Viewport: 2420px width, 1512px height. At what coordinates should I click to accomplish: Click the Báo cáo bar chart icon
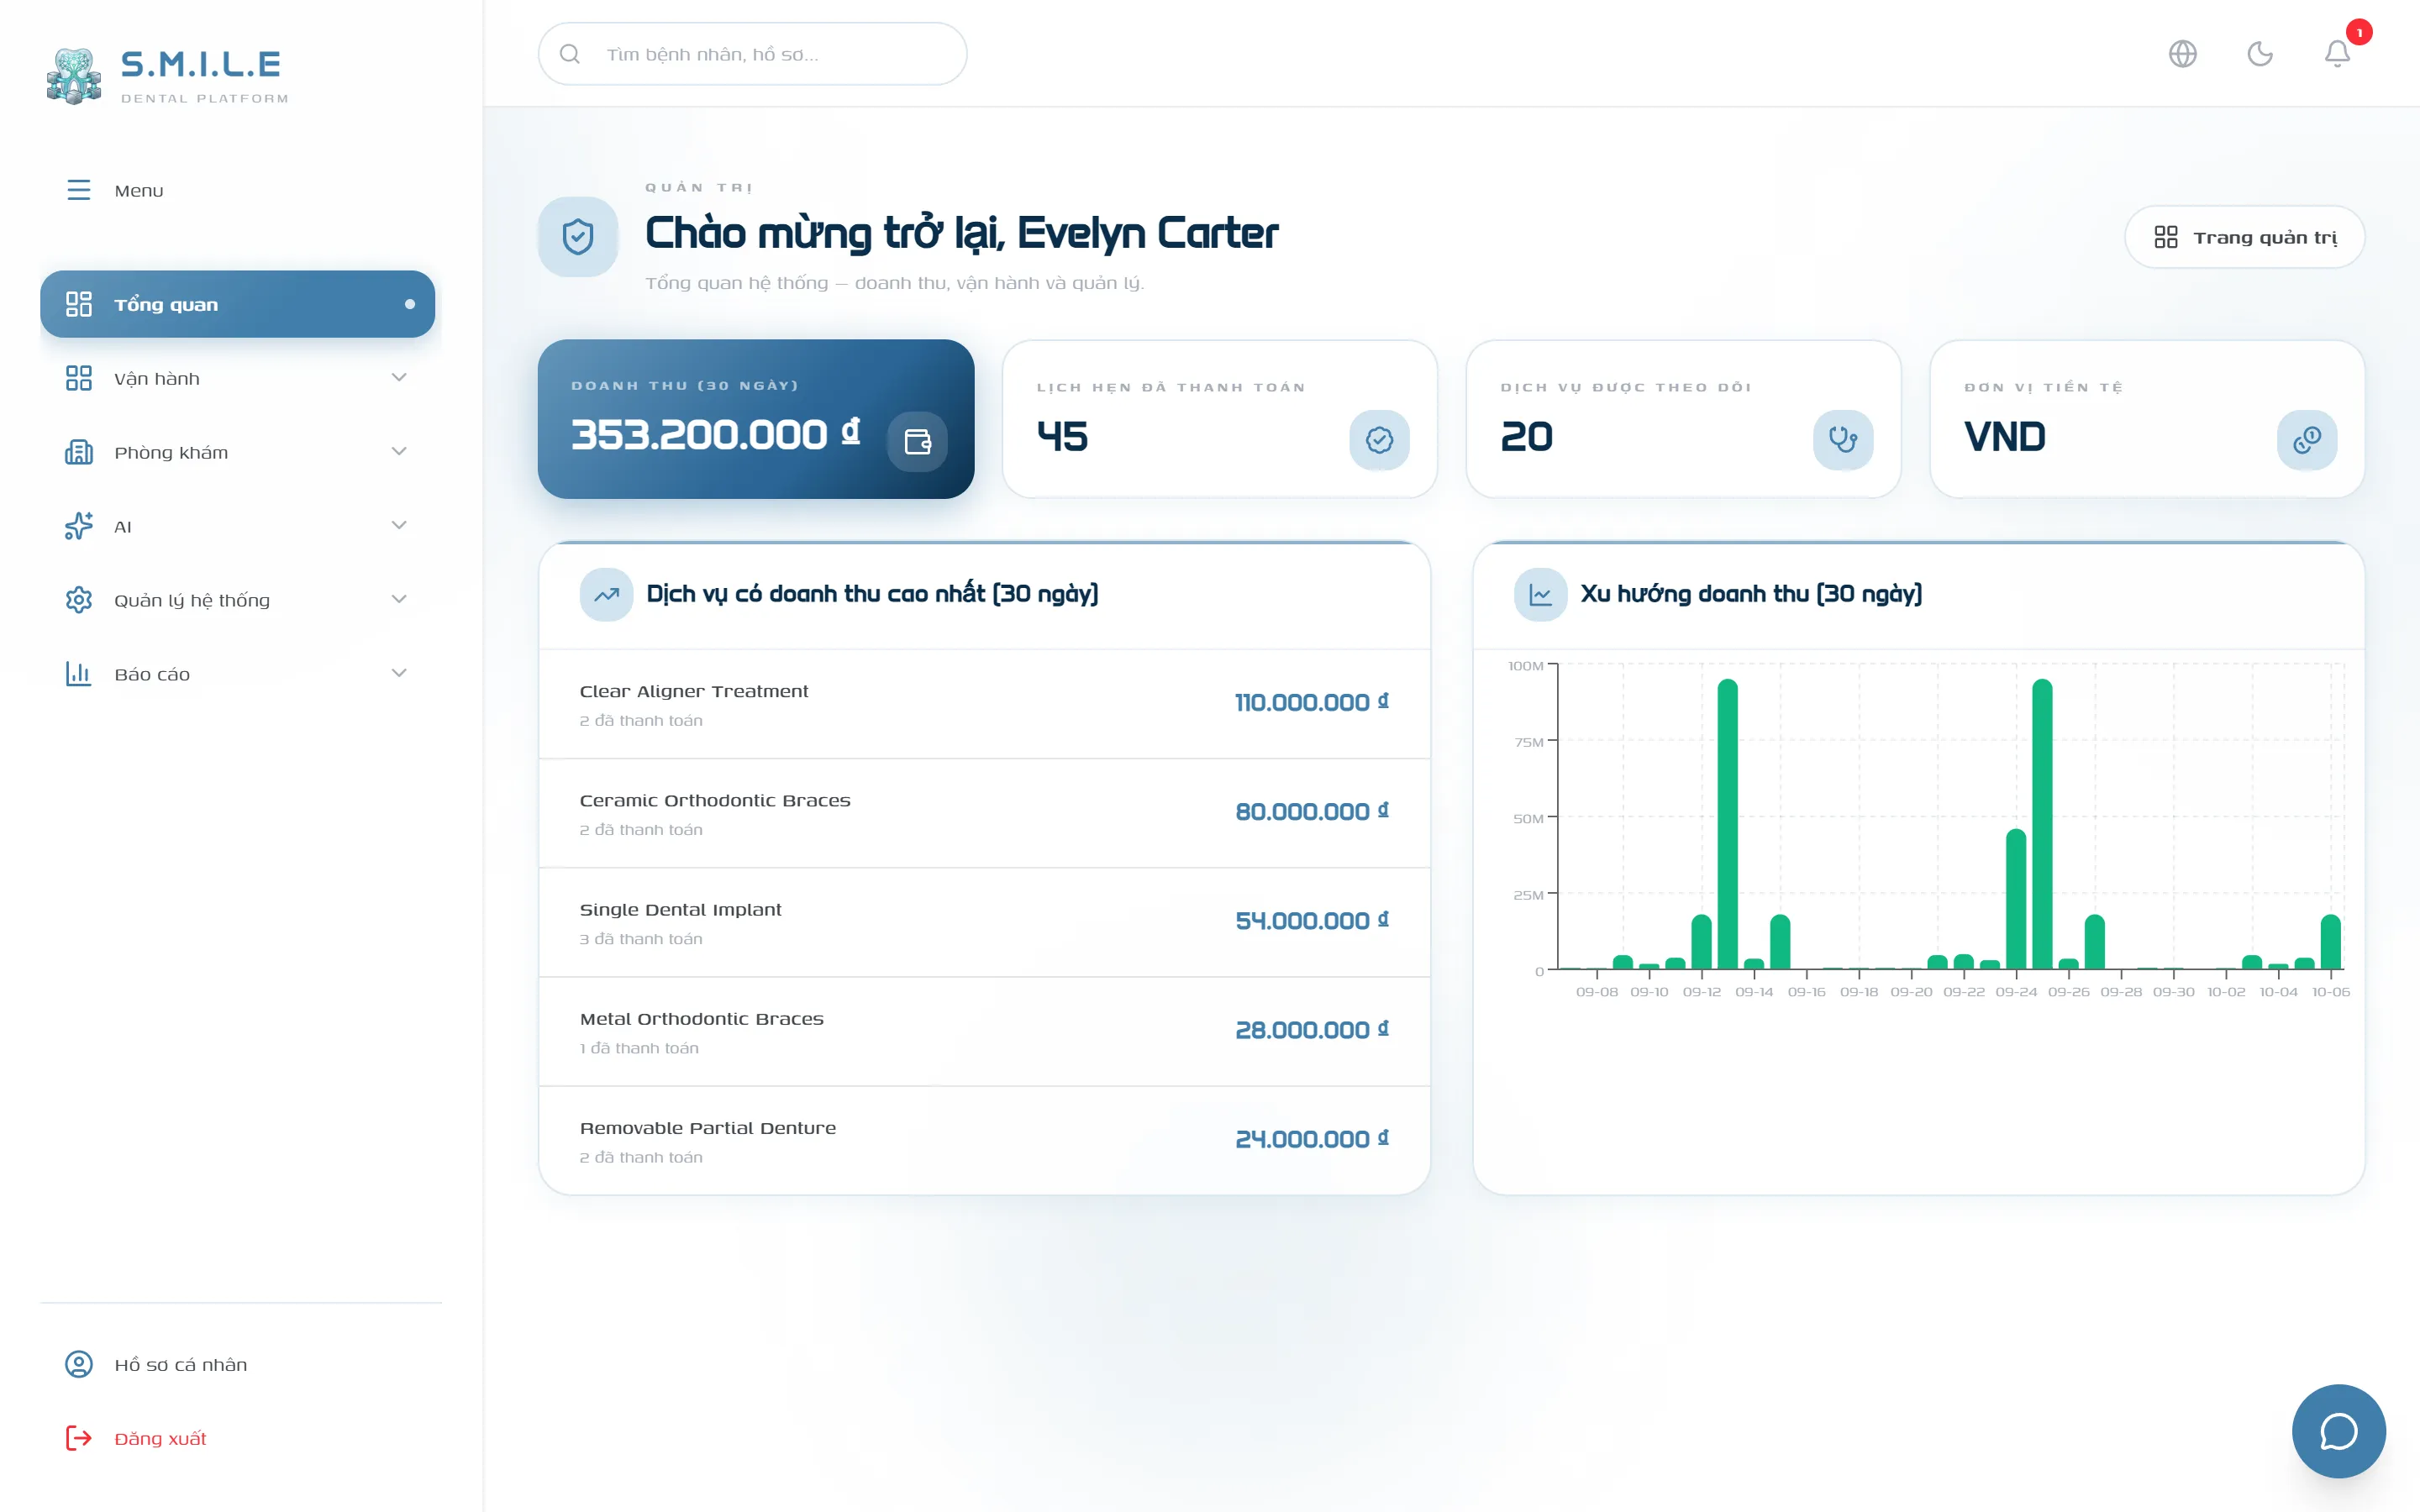click(79, 674)
